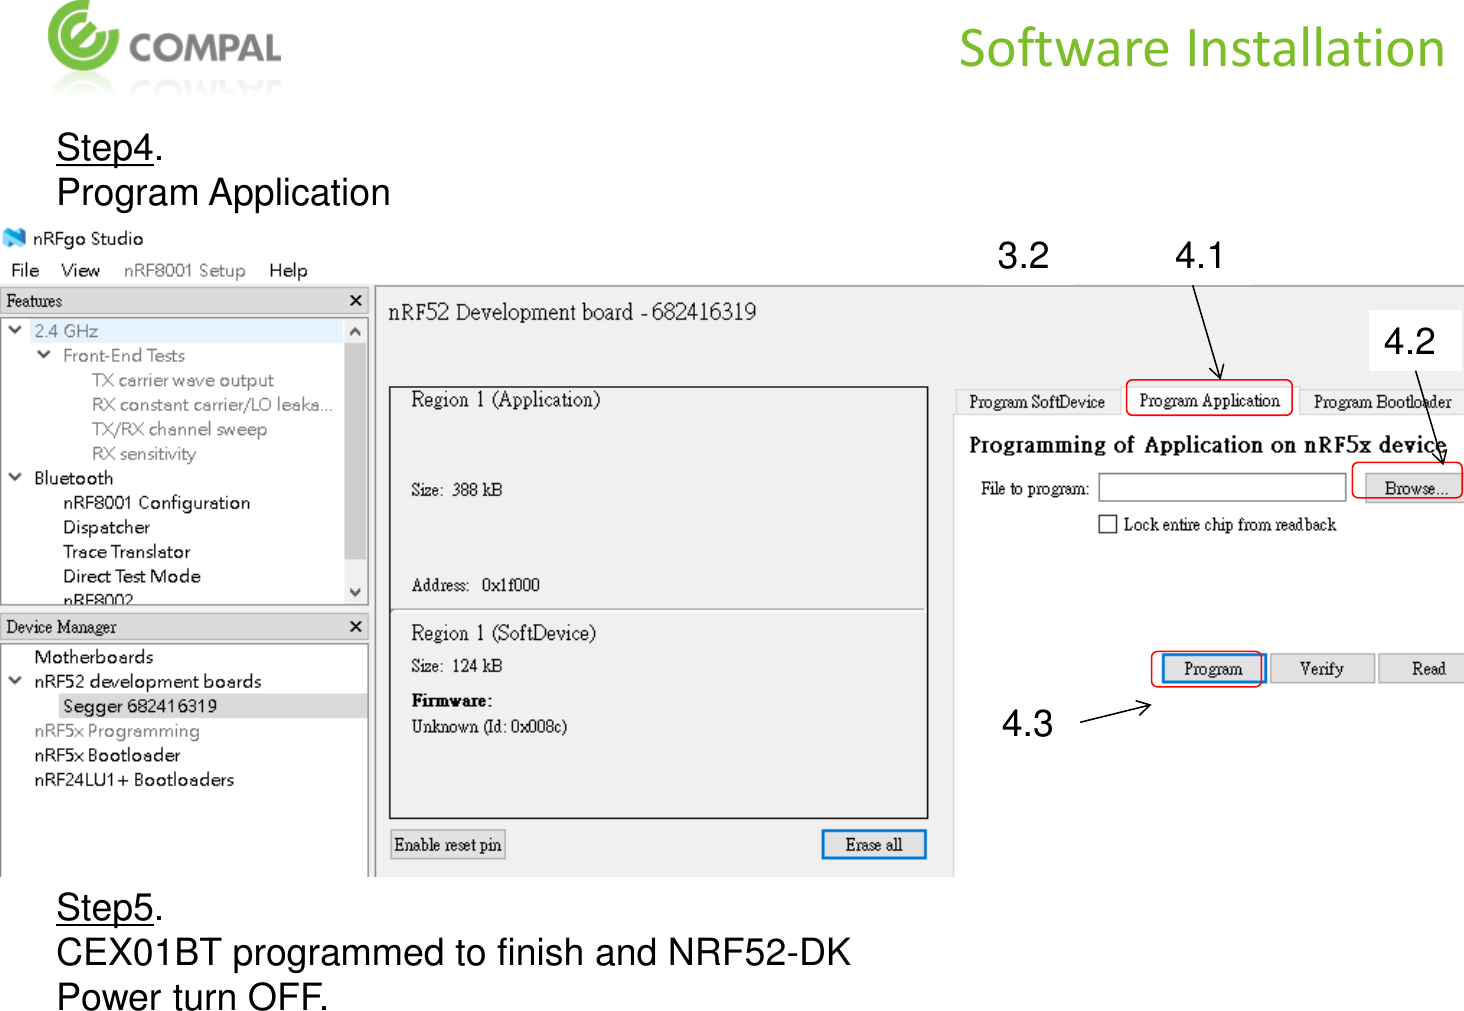Click the Verify button
The height and width of the screenshot is (1011, 1464).
(x=1321, y=668)
